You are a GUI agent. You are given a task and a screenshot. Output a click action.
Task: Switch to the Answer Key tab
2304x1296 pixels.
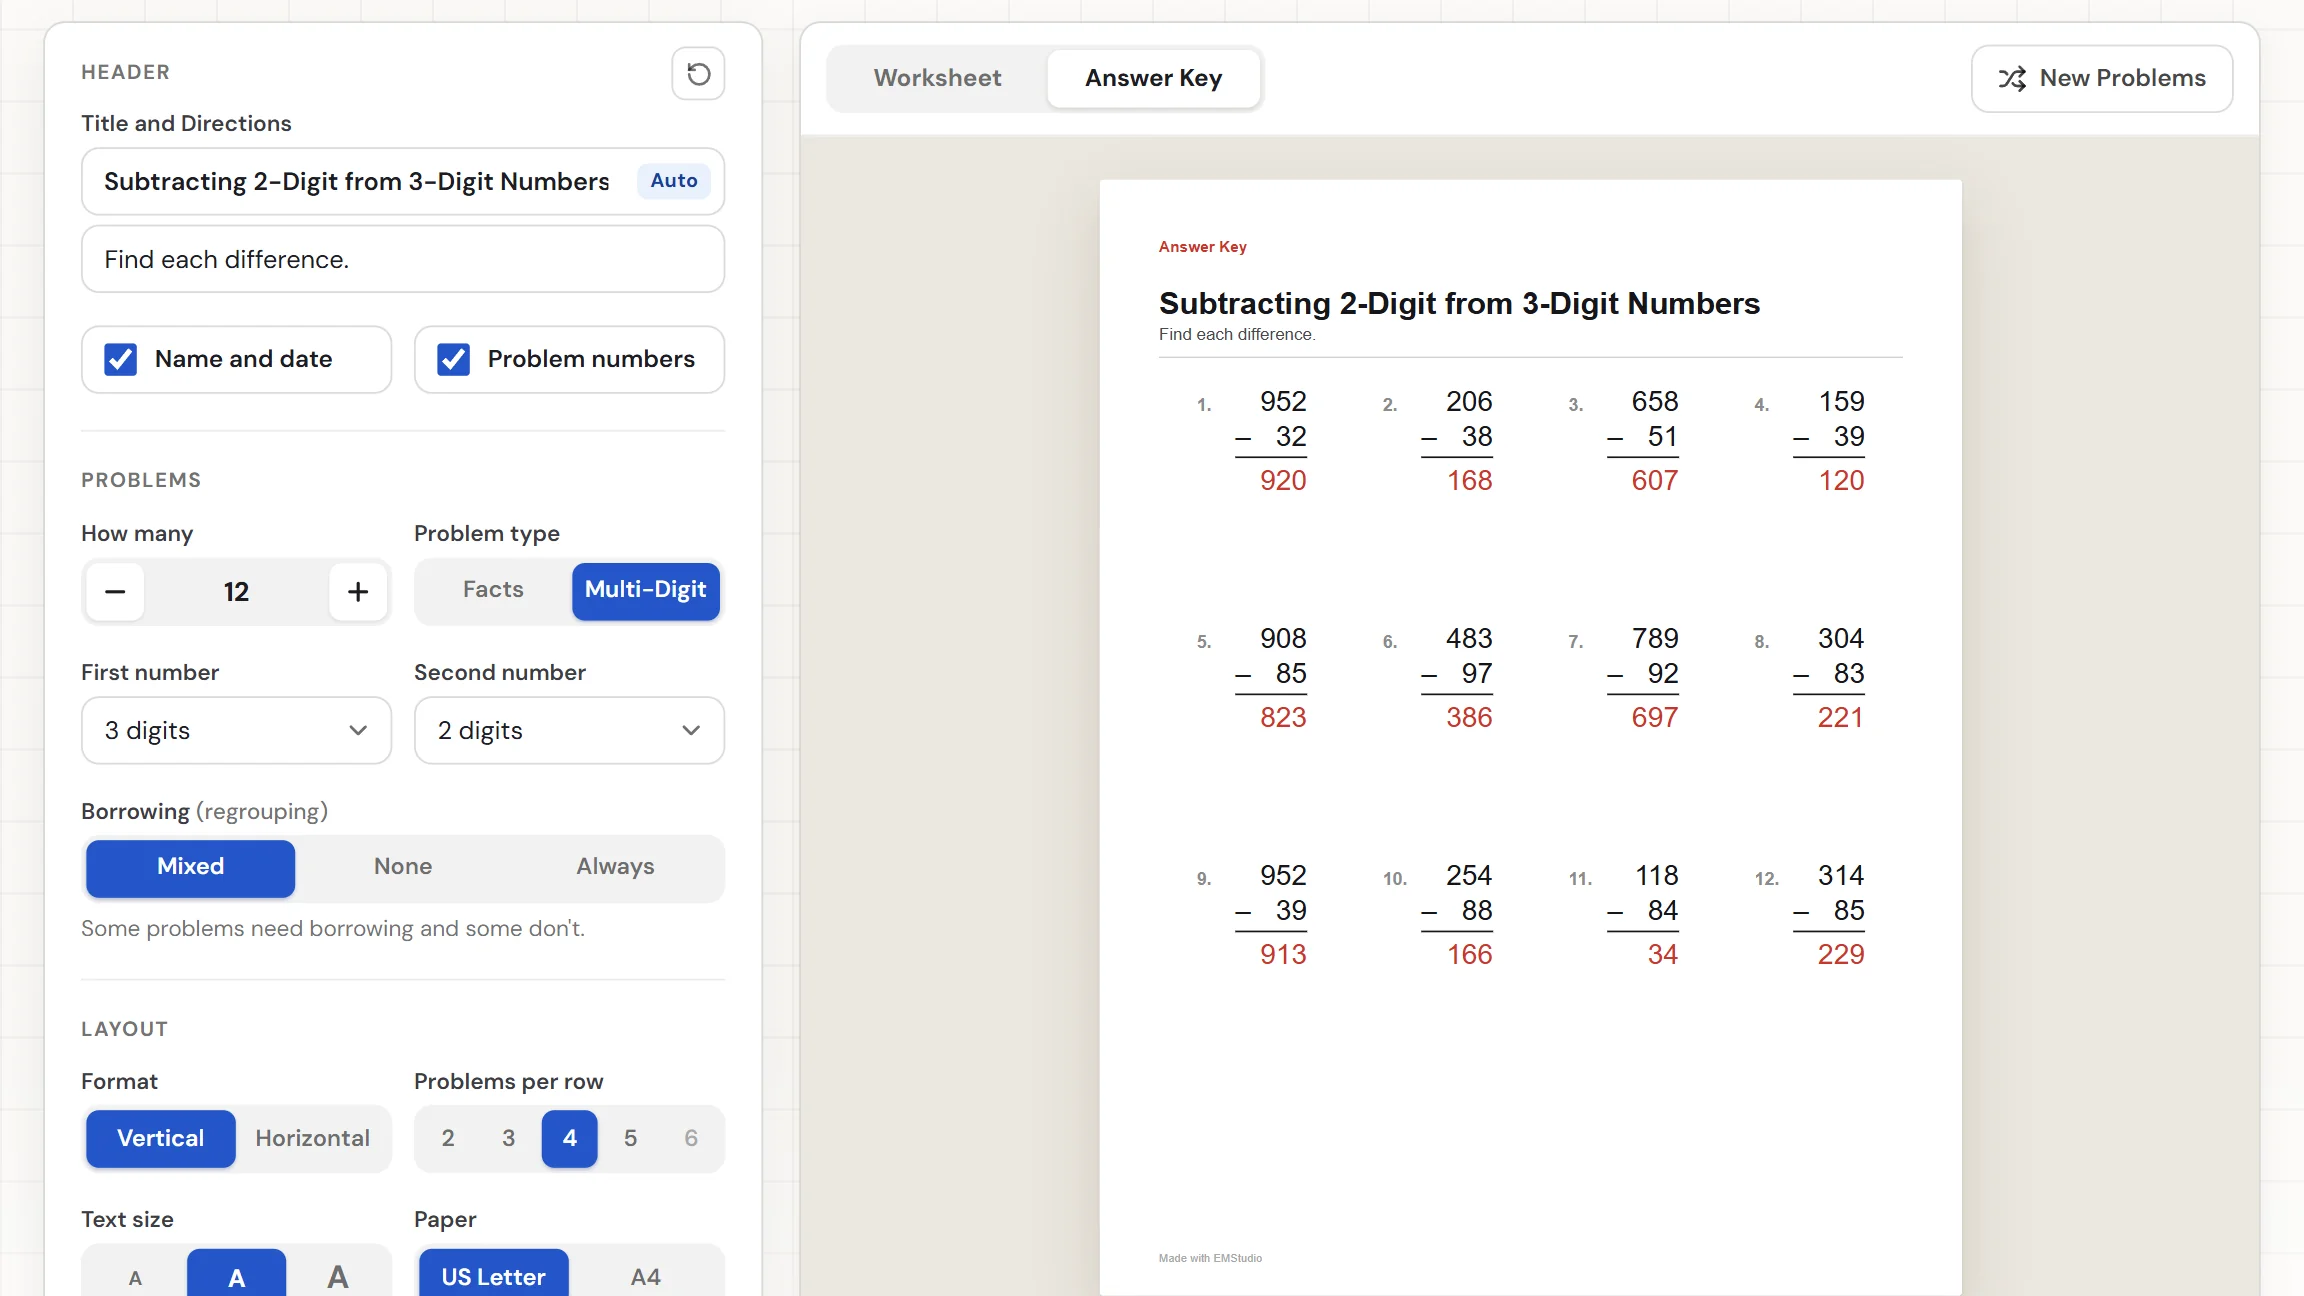1153,79
